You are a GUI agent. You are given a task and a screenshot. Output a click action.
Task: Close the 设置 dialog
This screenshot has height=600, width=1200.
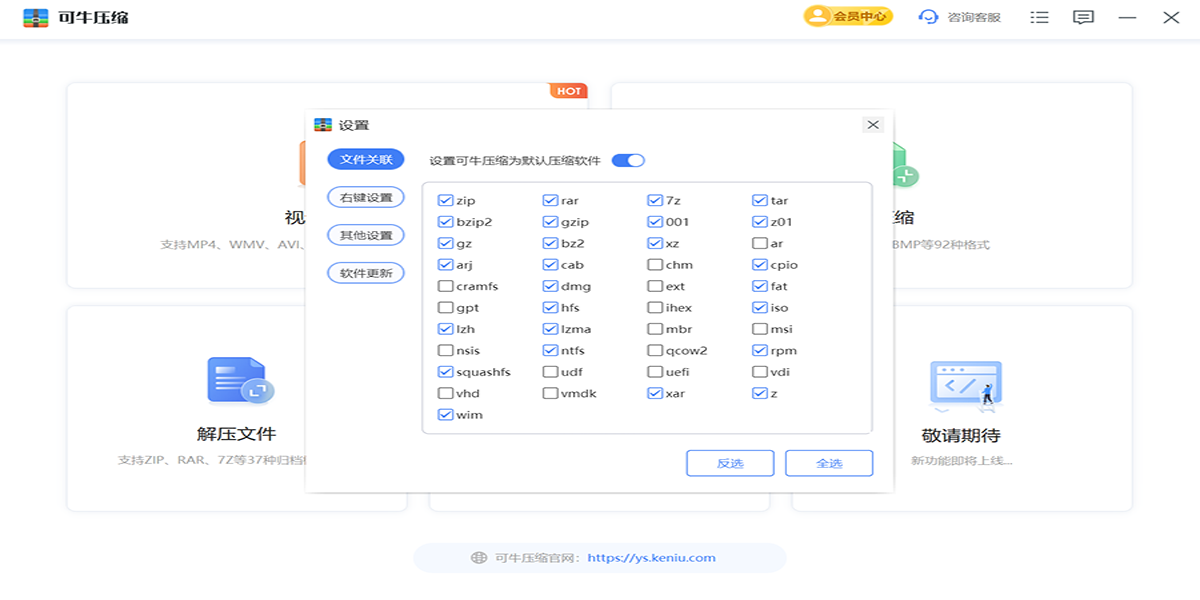tap(873, 125)
